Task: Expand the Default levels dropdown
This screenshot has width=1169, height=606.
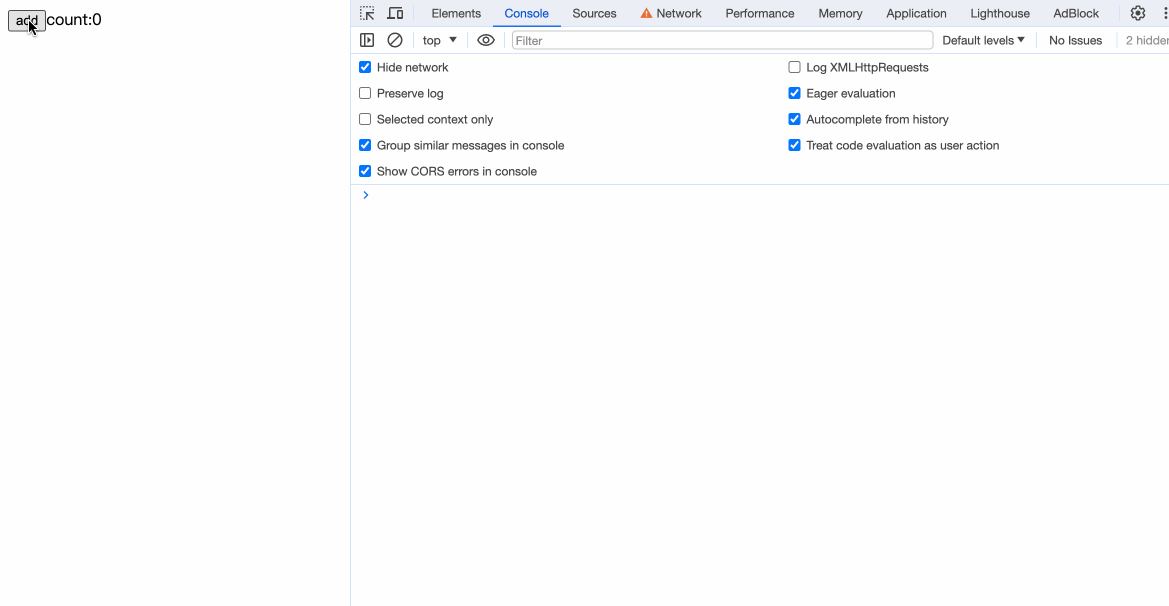Action: coord(983,40)
